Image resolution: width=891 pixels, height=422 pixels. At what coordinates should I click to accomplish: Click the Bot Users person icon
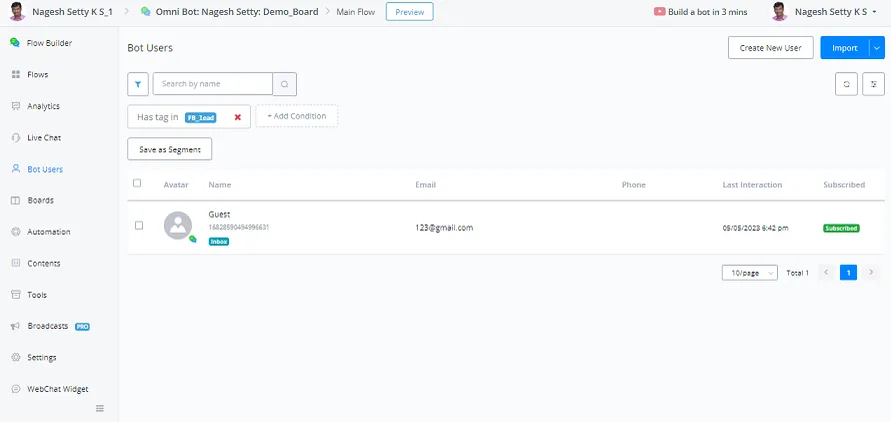point(16,169)
